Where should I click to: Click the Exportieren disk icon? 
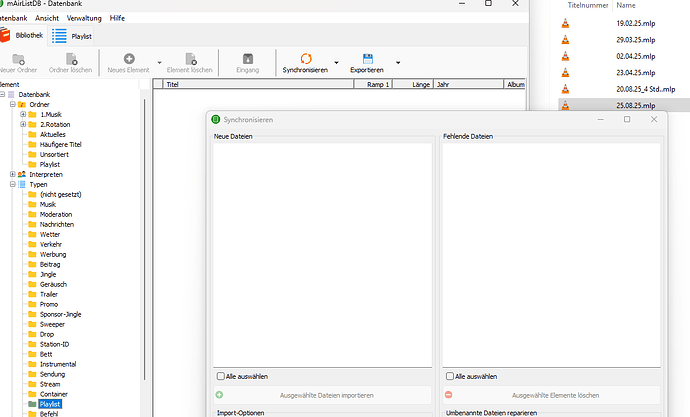pyautogui.click(x=367, y=59)
